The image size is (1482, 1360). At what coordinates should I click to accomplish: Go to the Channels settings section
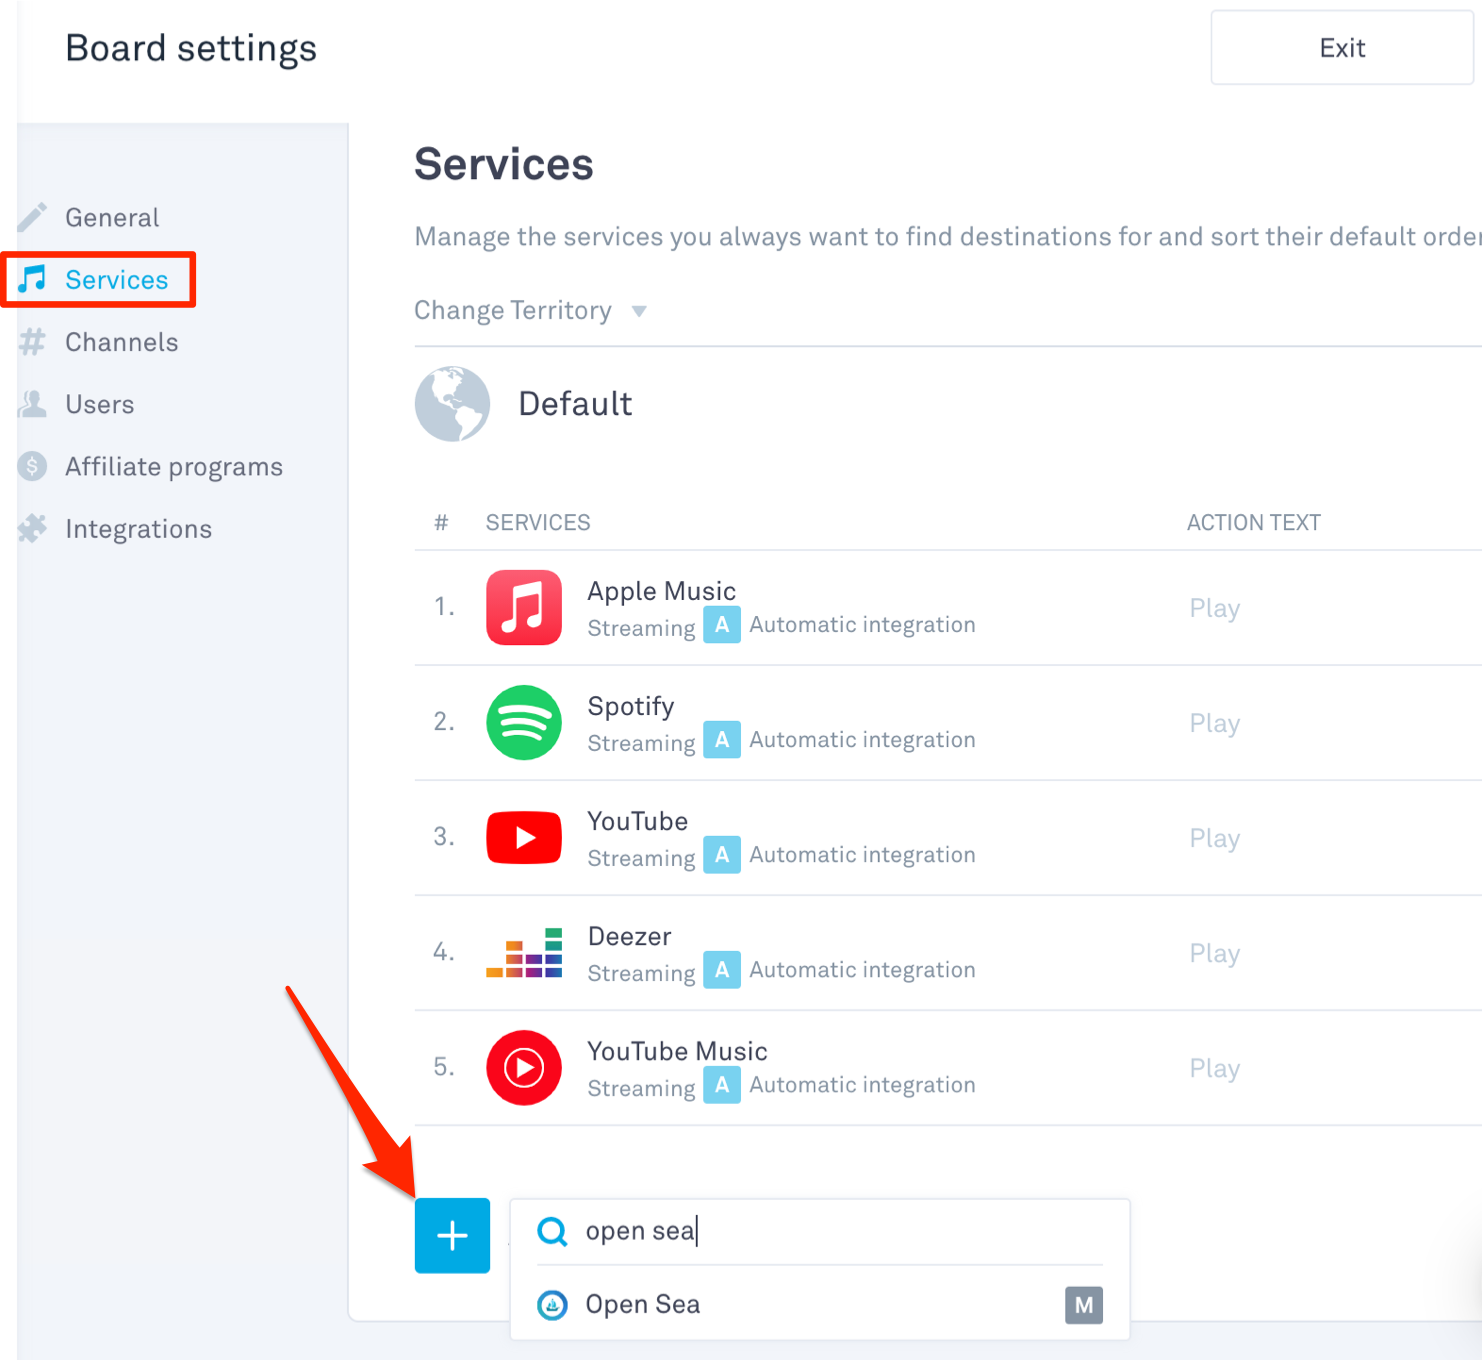click(121, 342)
